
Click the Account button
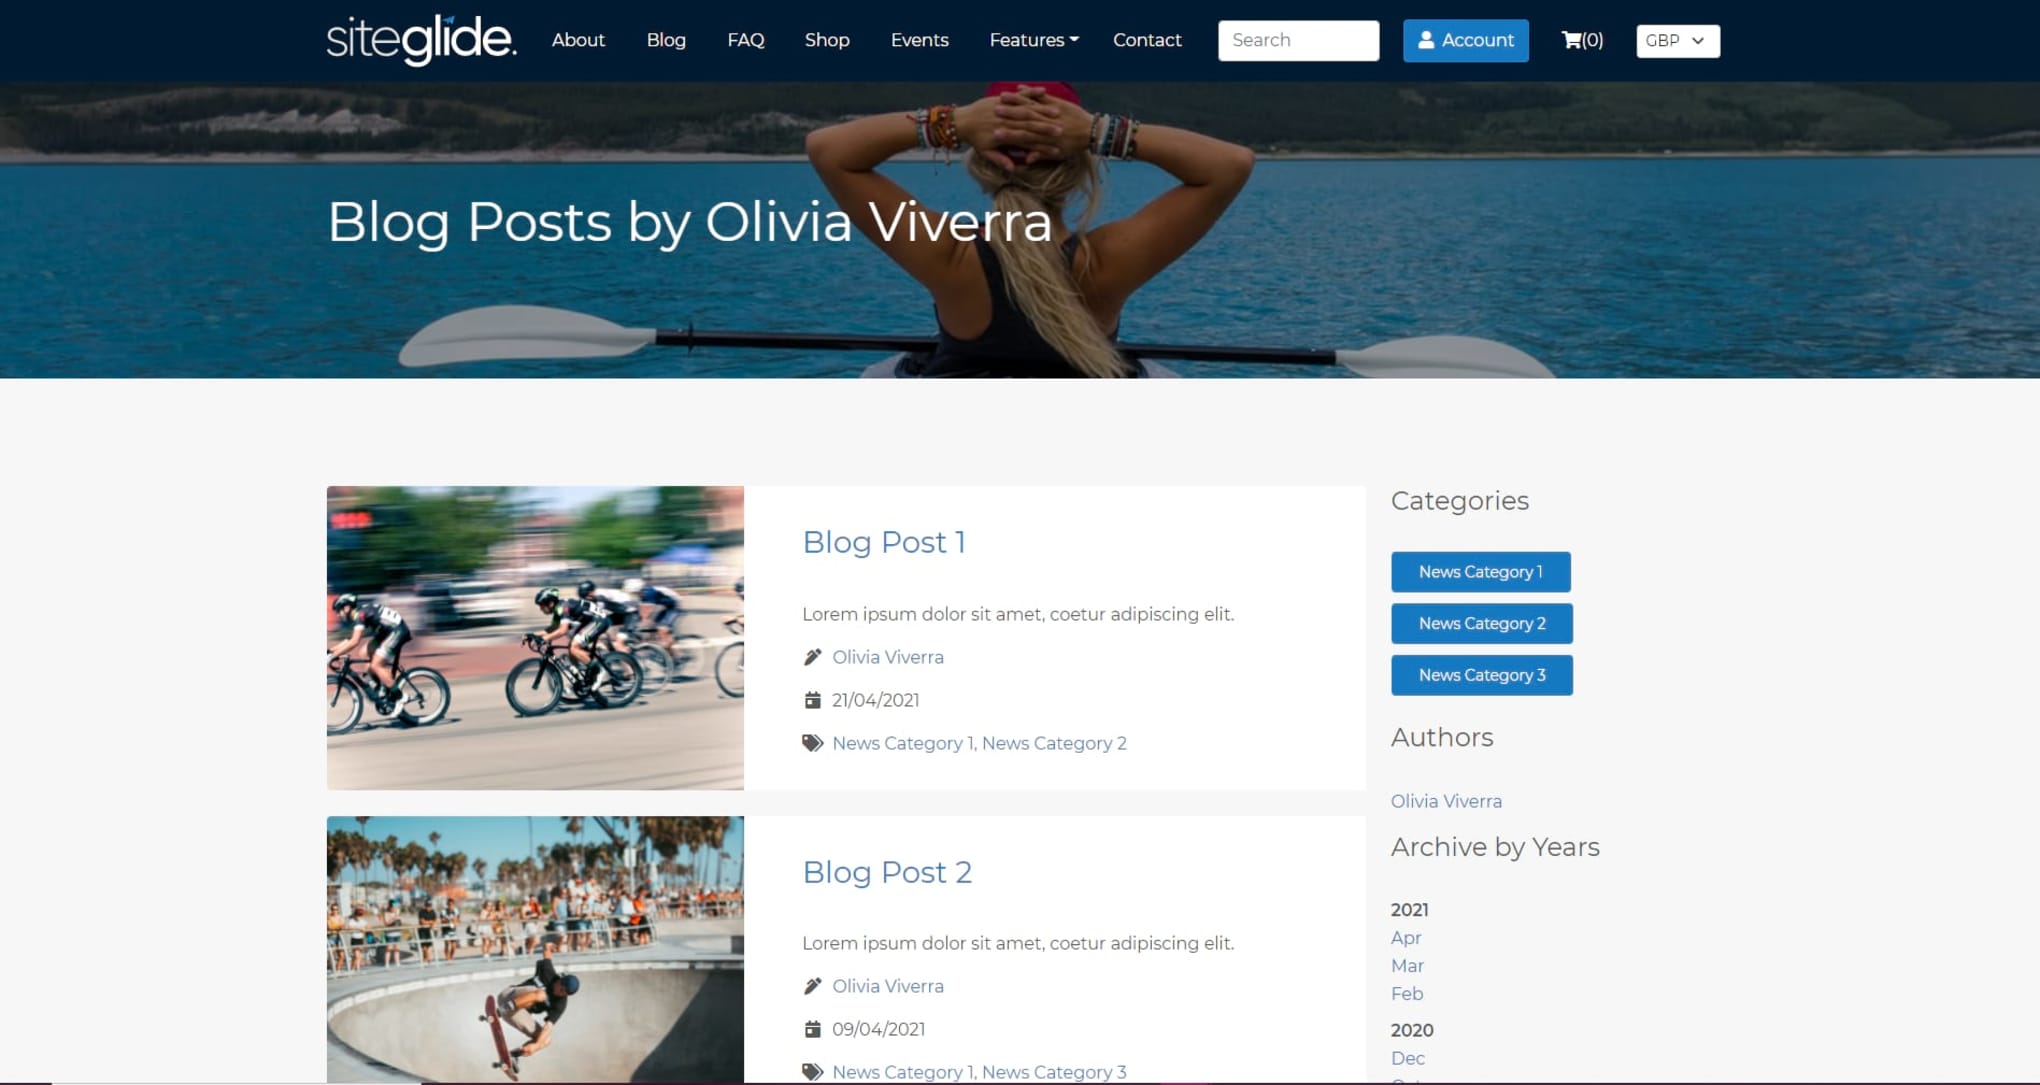[1465, 41]
